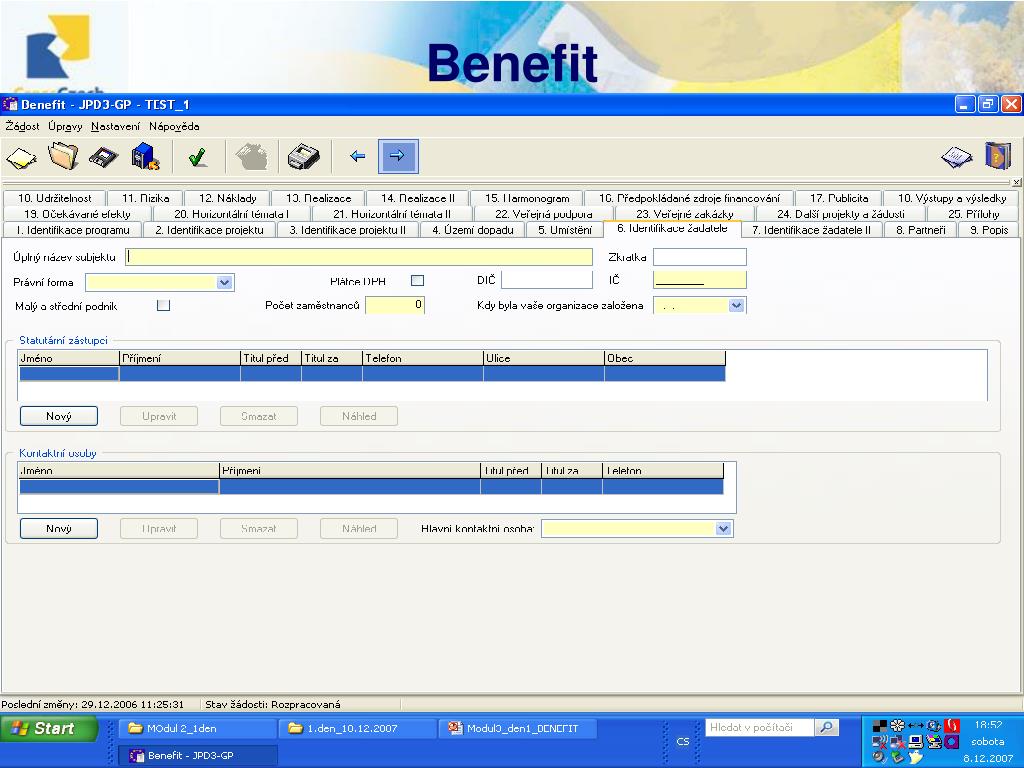Open the Nápověda menu
1024x768 pixels.
click(174, 126)
